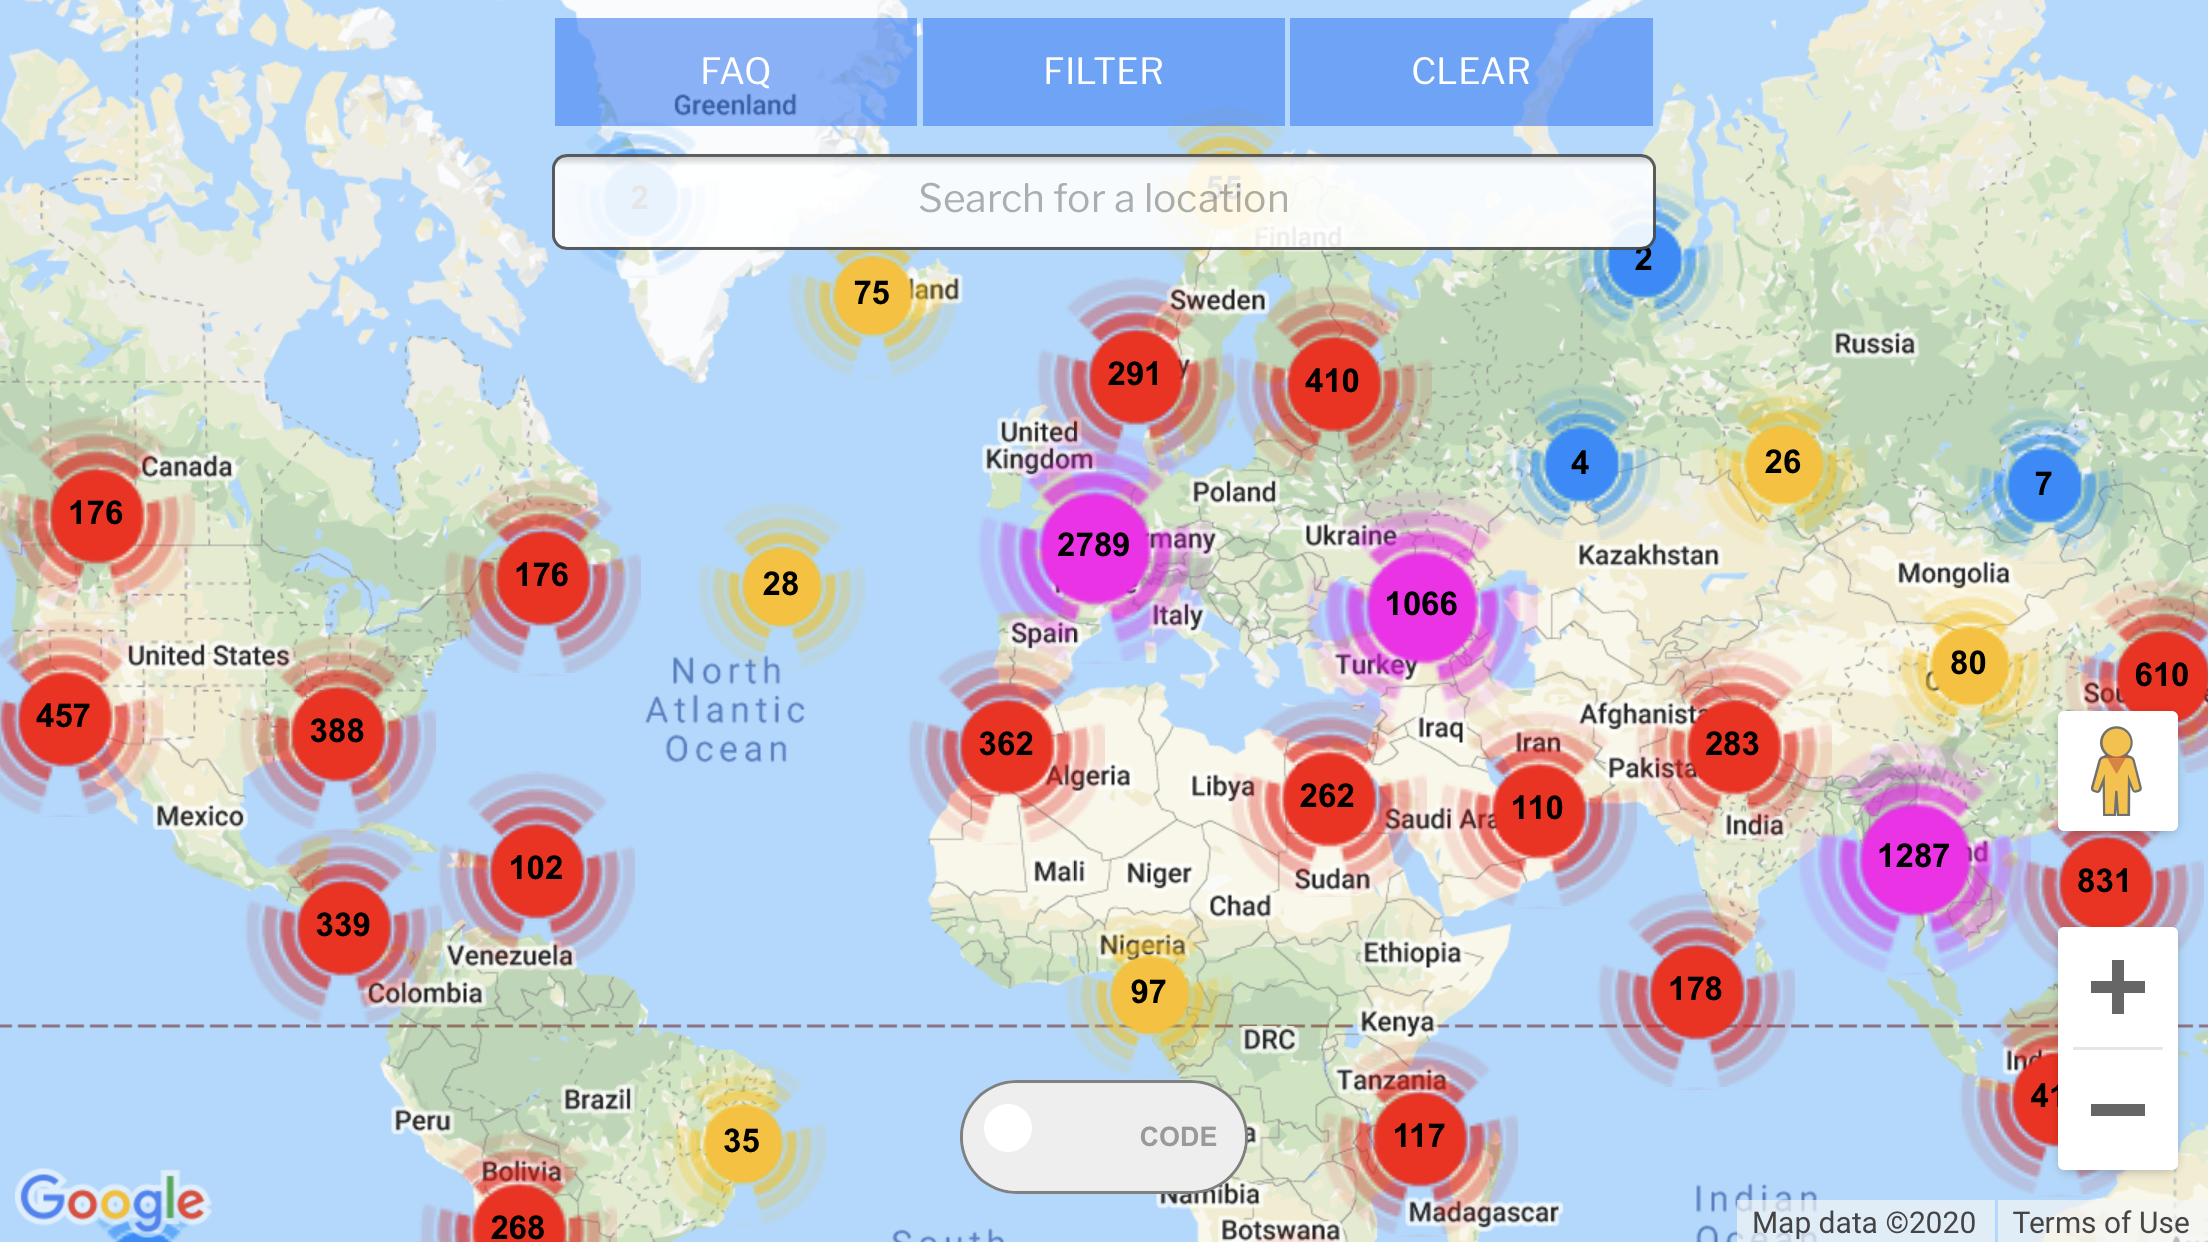The width and height of the screenshot is (2208, 1242).
Task: Open the magenta 2789 cluster marker
Action: point(1093,546)
